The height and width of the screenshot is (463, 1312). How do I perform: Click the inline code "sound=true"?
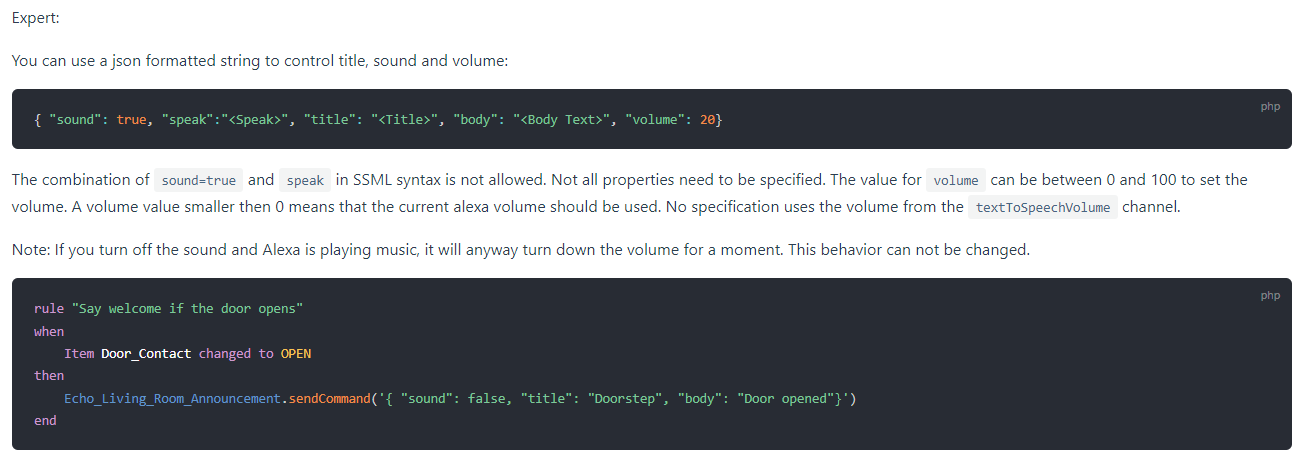[196, 181]
